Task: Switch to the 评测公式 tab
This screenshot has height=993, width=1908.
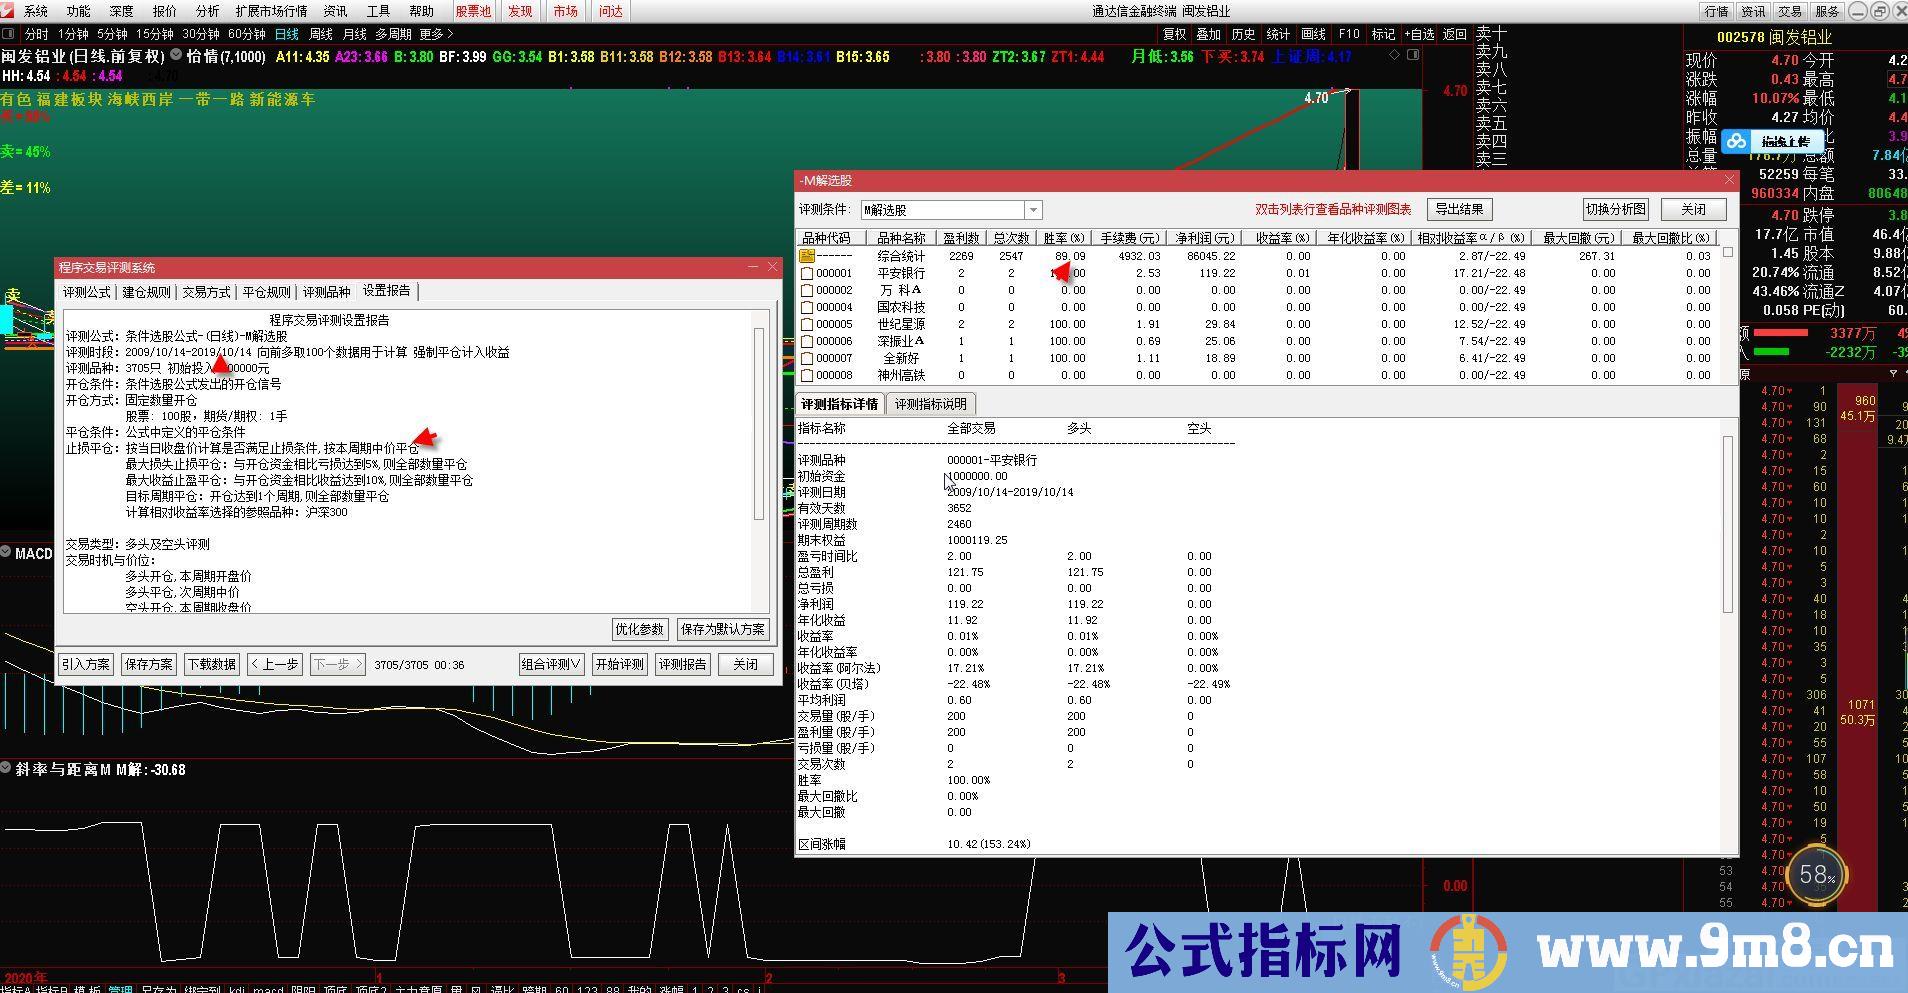Action: click(x=87, y=292)
